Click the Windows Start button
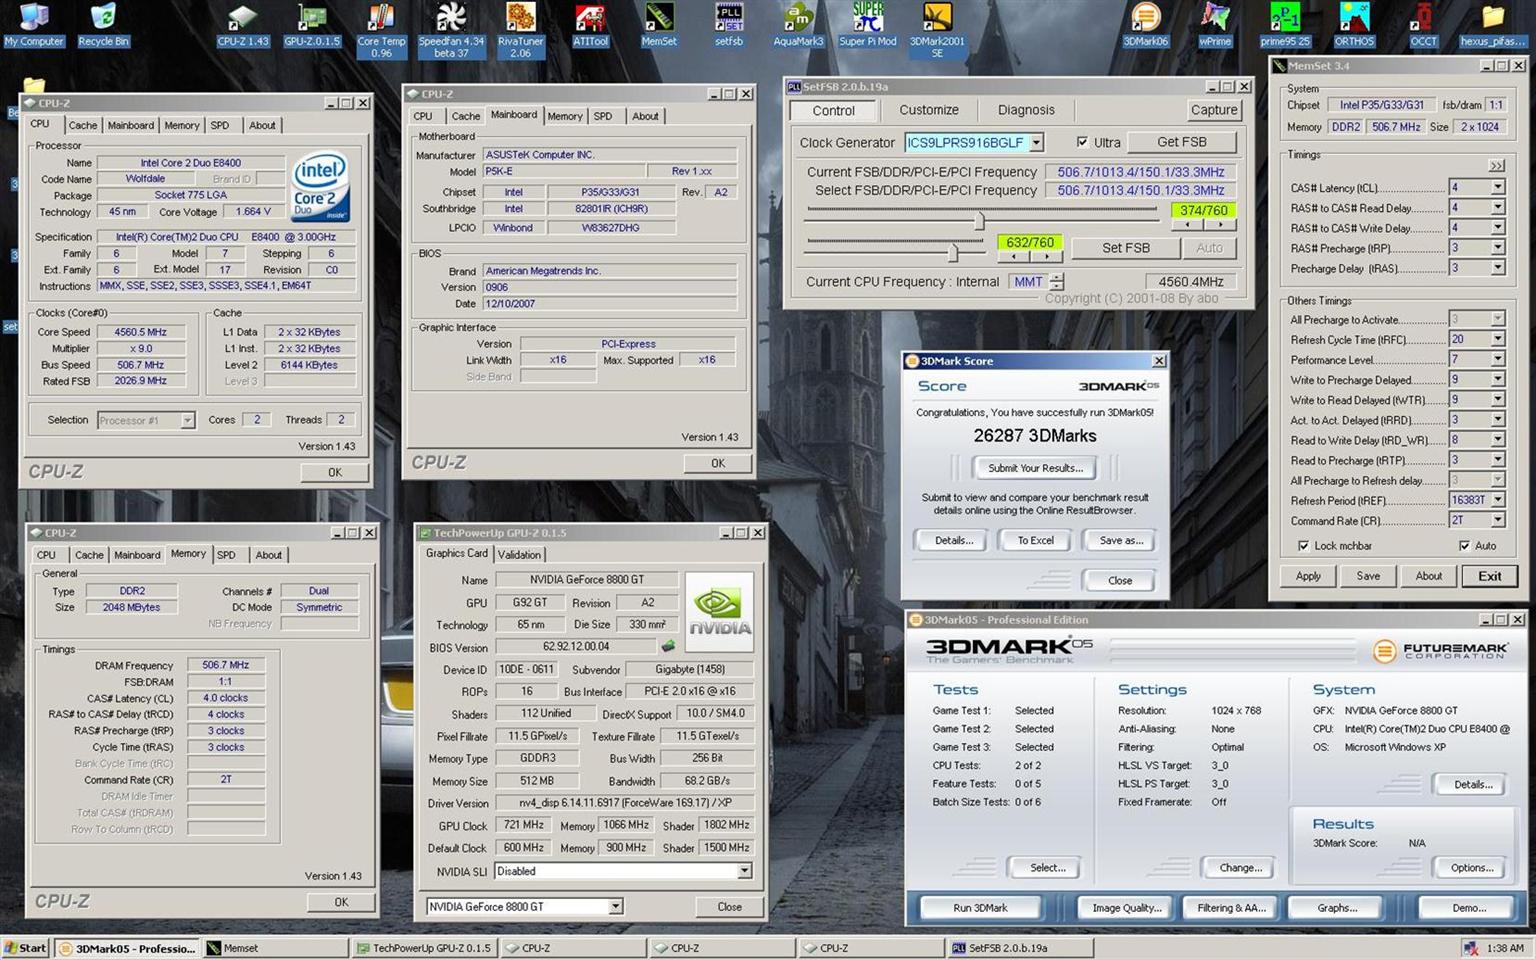The height and width of the screenshot is (960, 1536). (x=26, y=947)
